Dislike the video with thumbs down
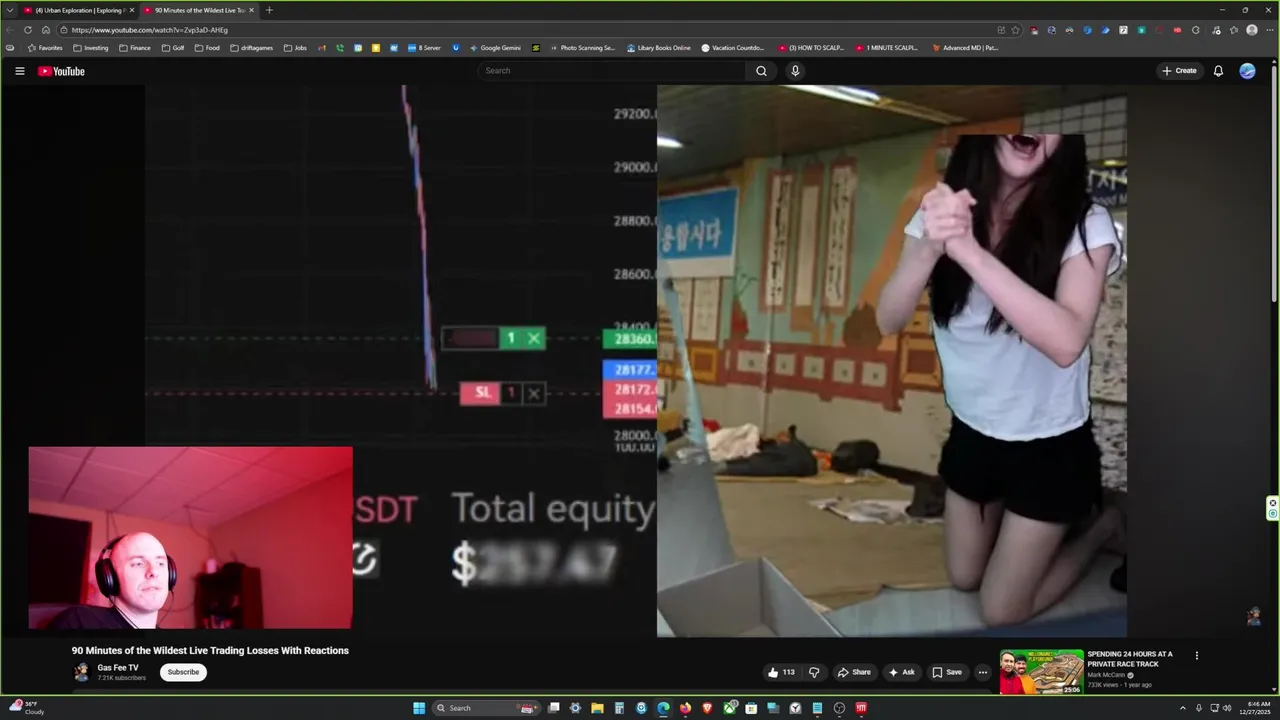This screenshot has width=1280, height=720. coord(814,672)
